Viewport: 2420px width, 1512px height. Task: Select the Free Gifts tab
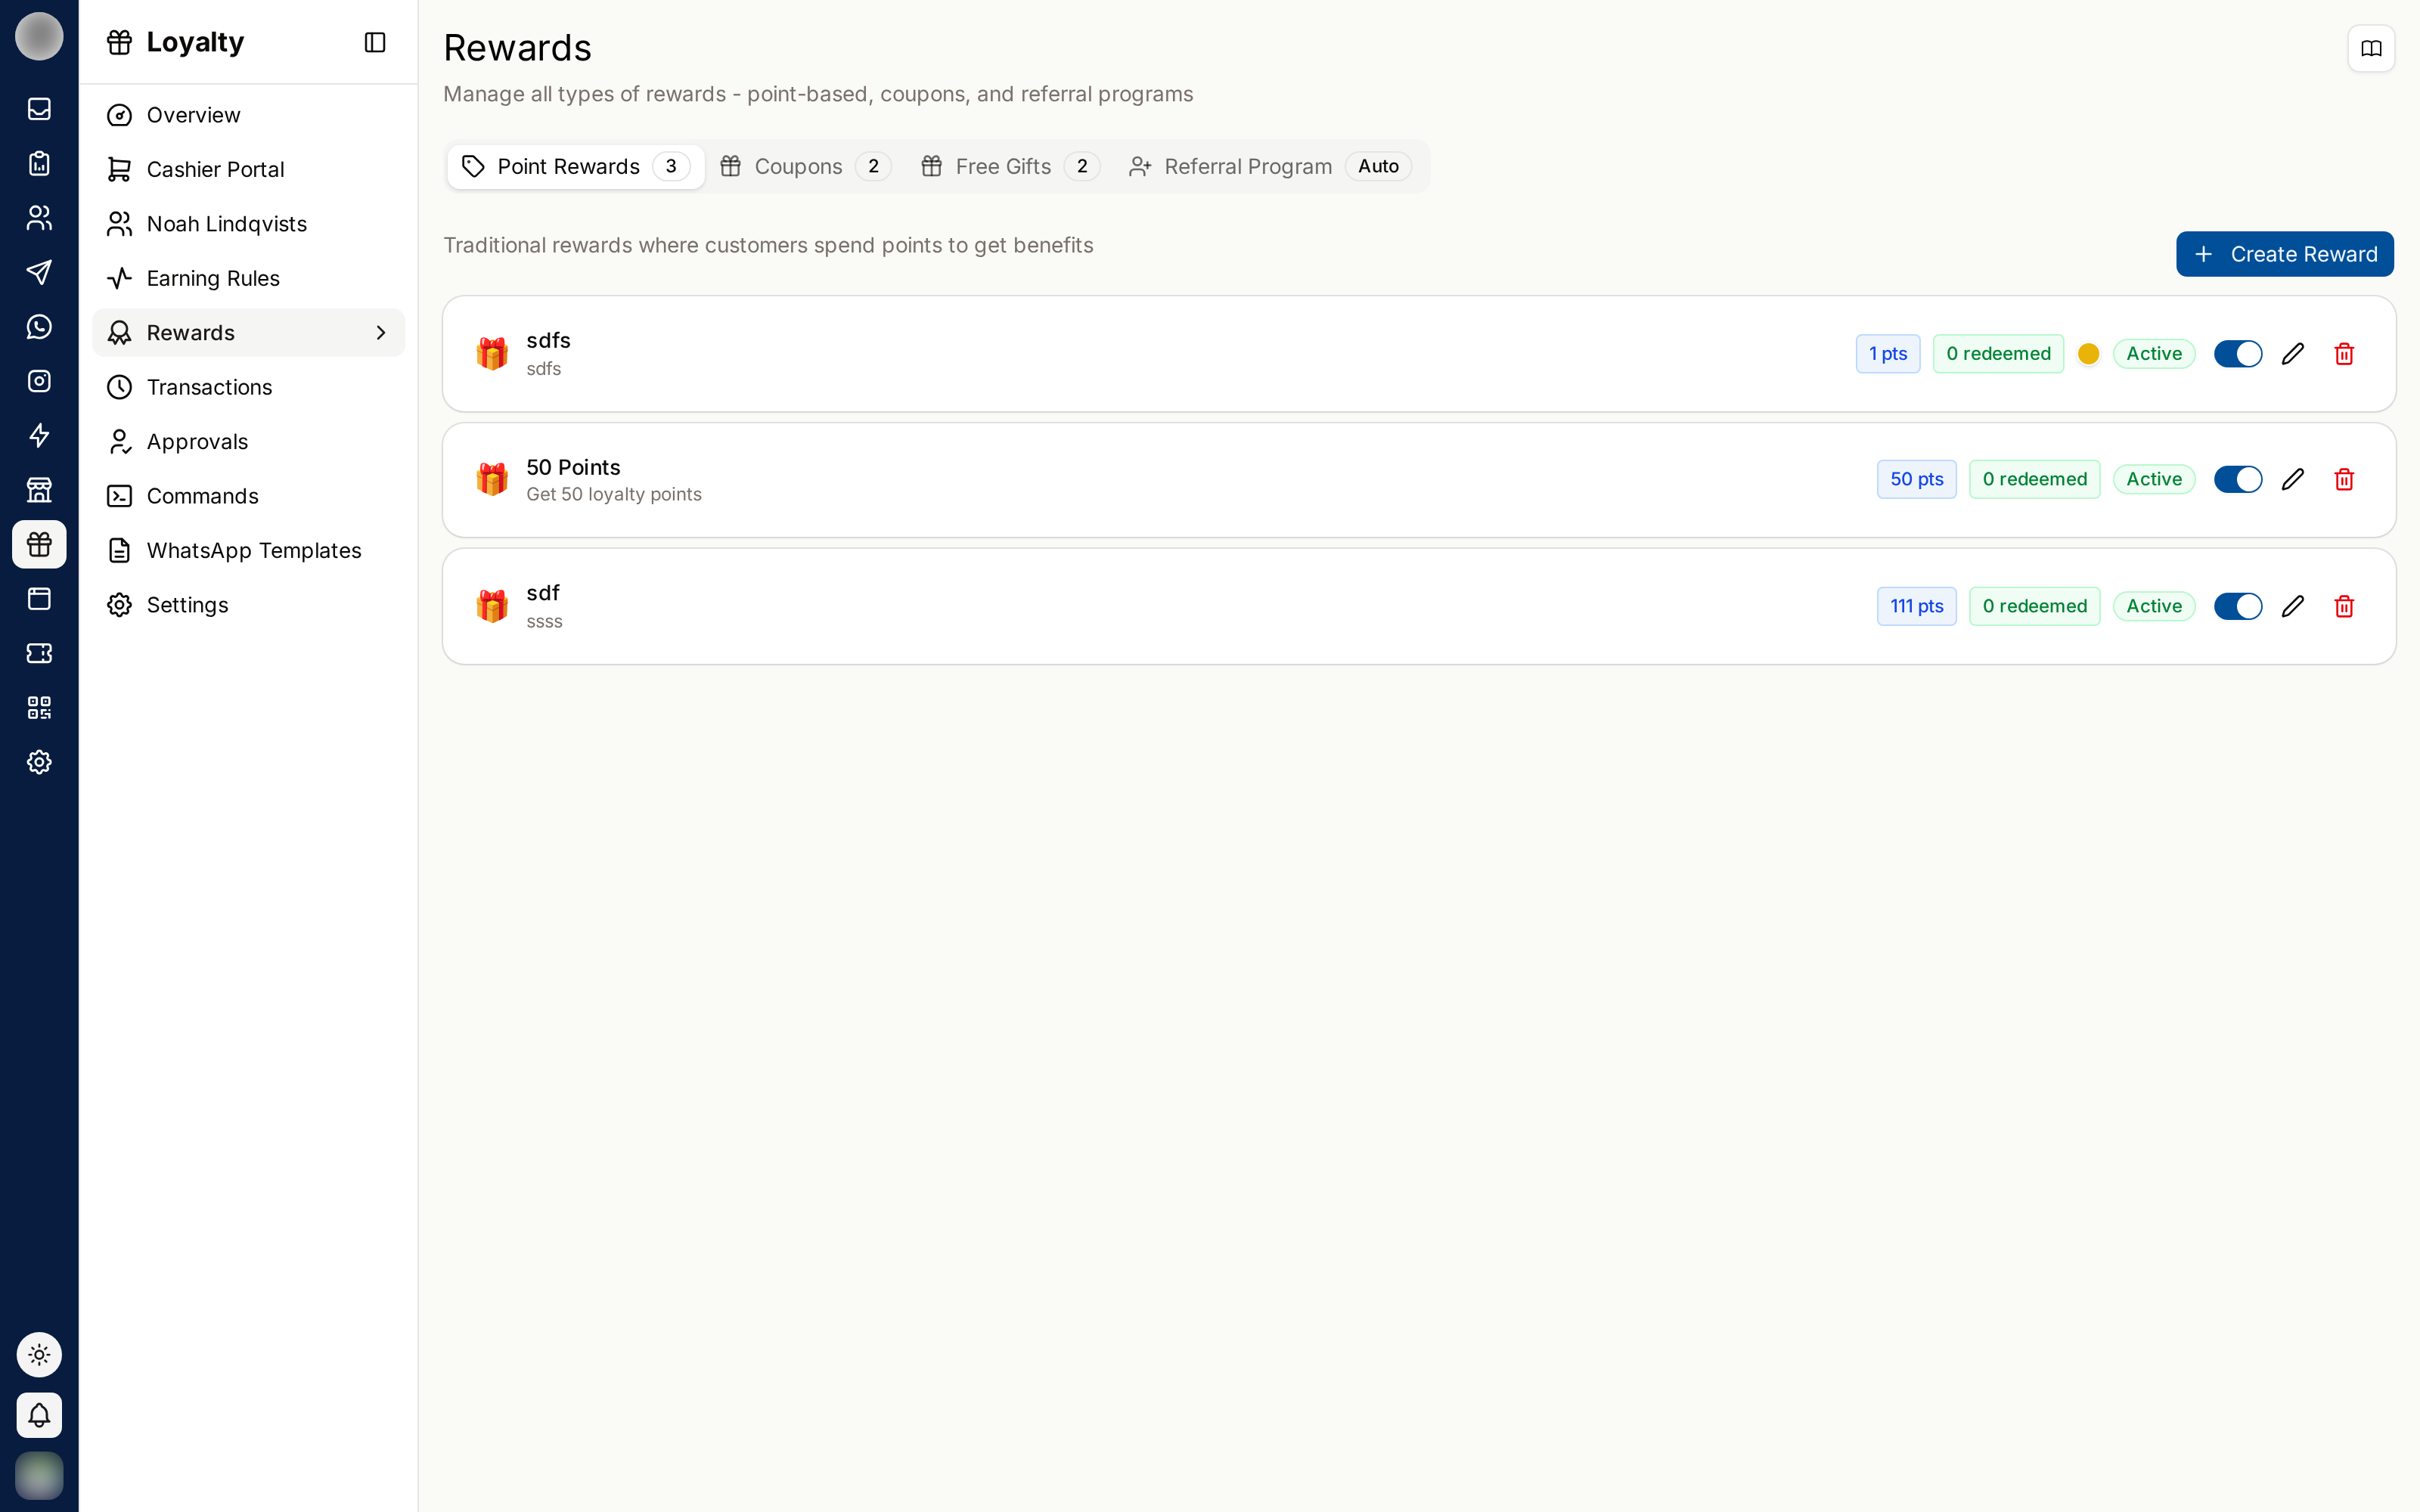[1010, 166]
